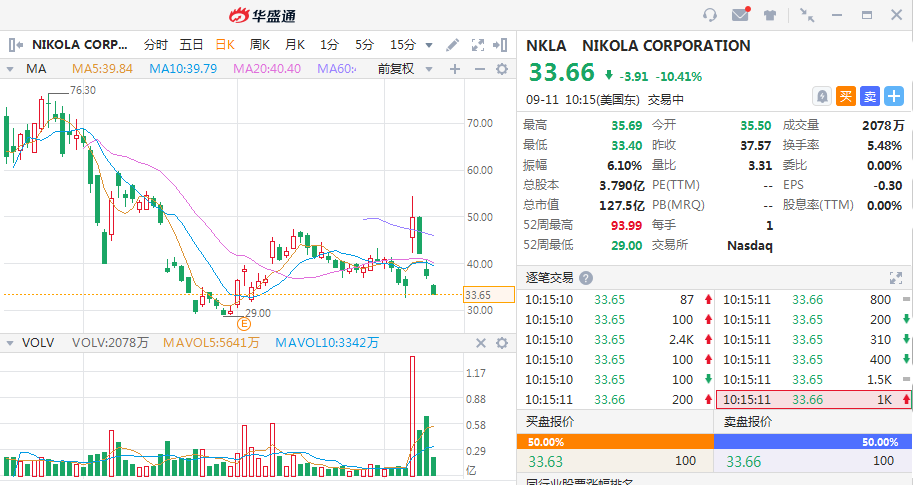Collapse the MA indicator triangle
The image size is (913, 485).
point(10,69)
